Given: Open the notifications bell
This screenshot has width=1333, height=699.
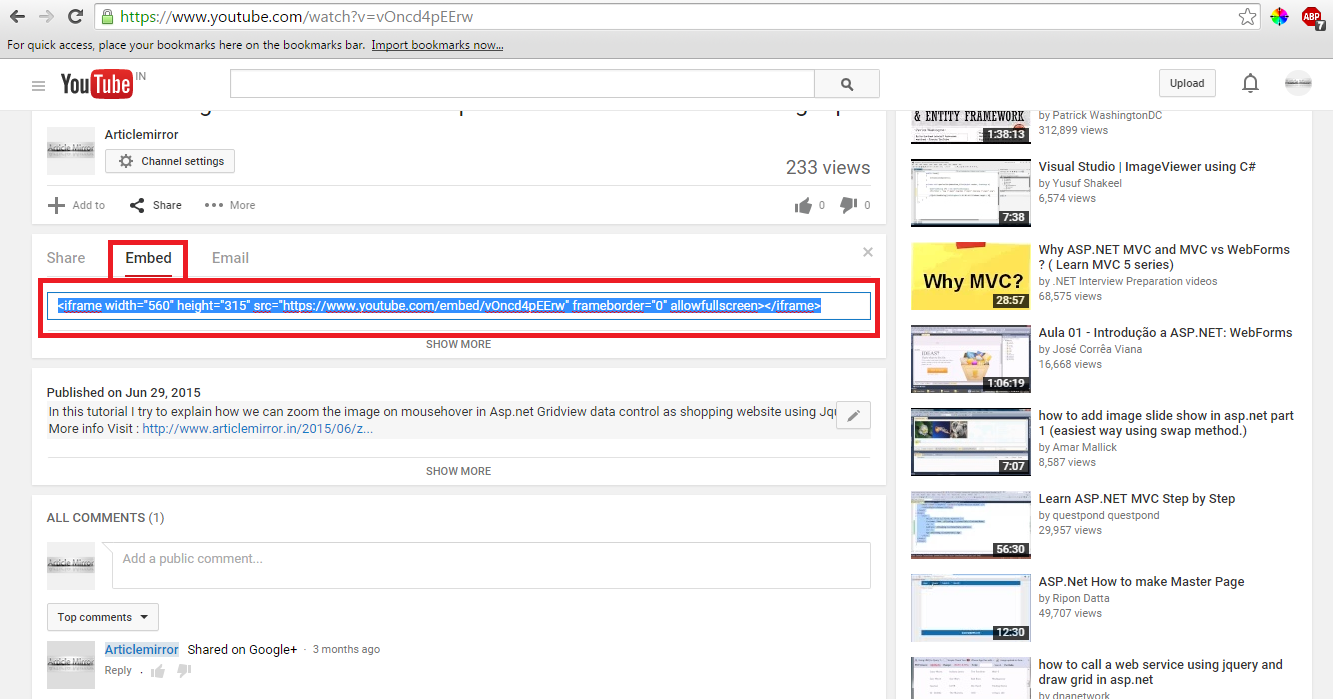Looking at the screenshot, I should 1250,83.
